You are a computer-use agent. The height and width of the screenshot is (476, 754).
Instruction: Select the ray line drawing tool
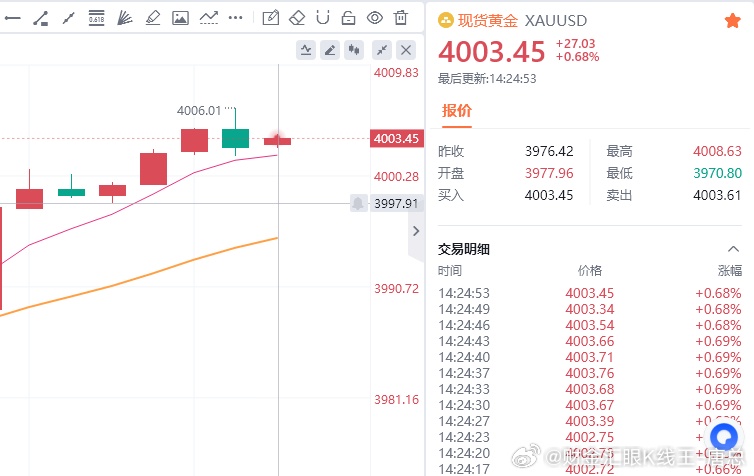(x=69, y=18)
